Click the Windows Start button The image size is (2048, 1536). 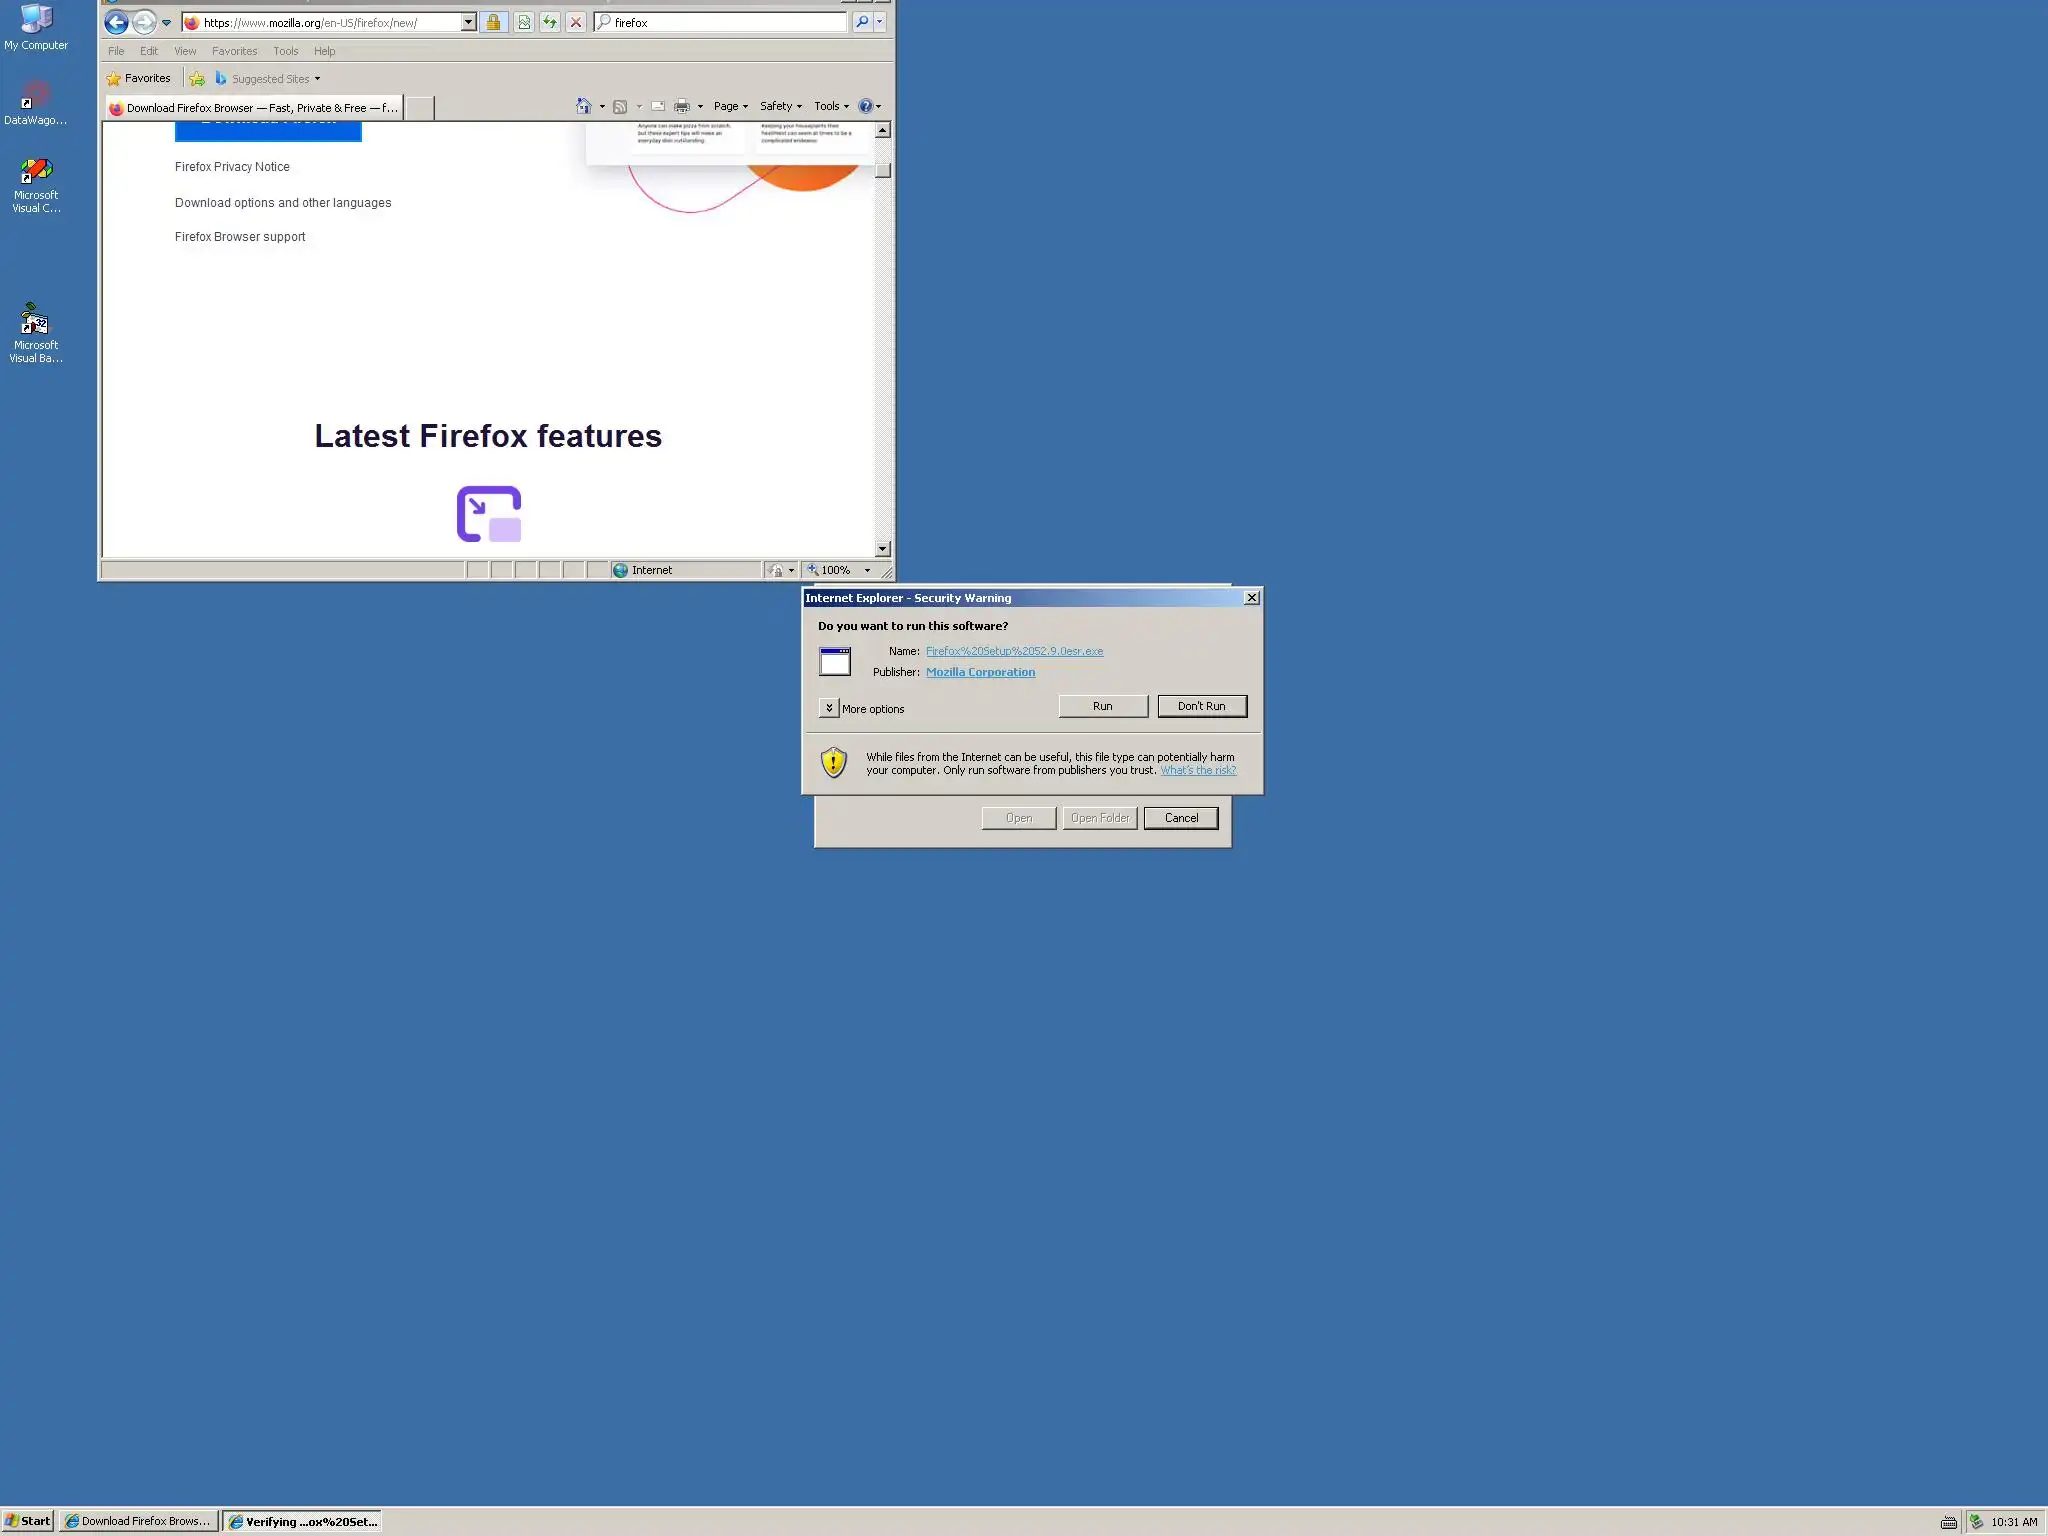click(x=28, y=1521)
